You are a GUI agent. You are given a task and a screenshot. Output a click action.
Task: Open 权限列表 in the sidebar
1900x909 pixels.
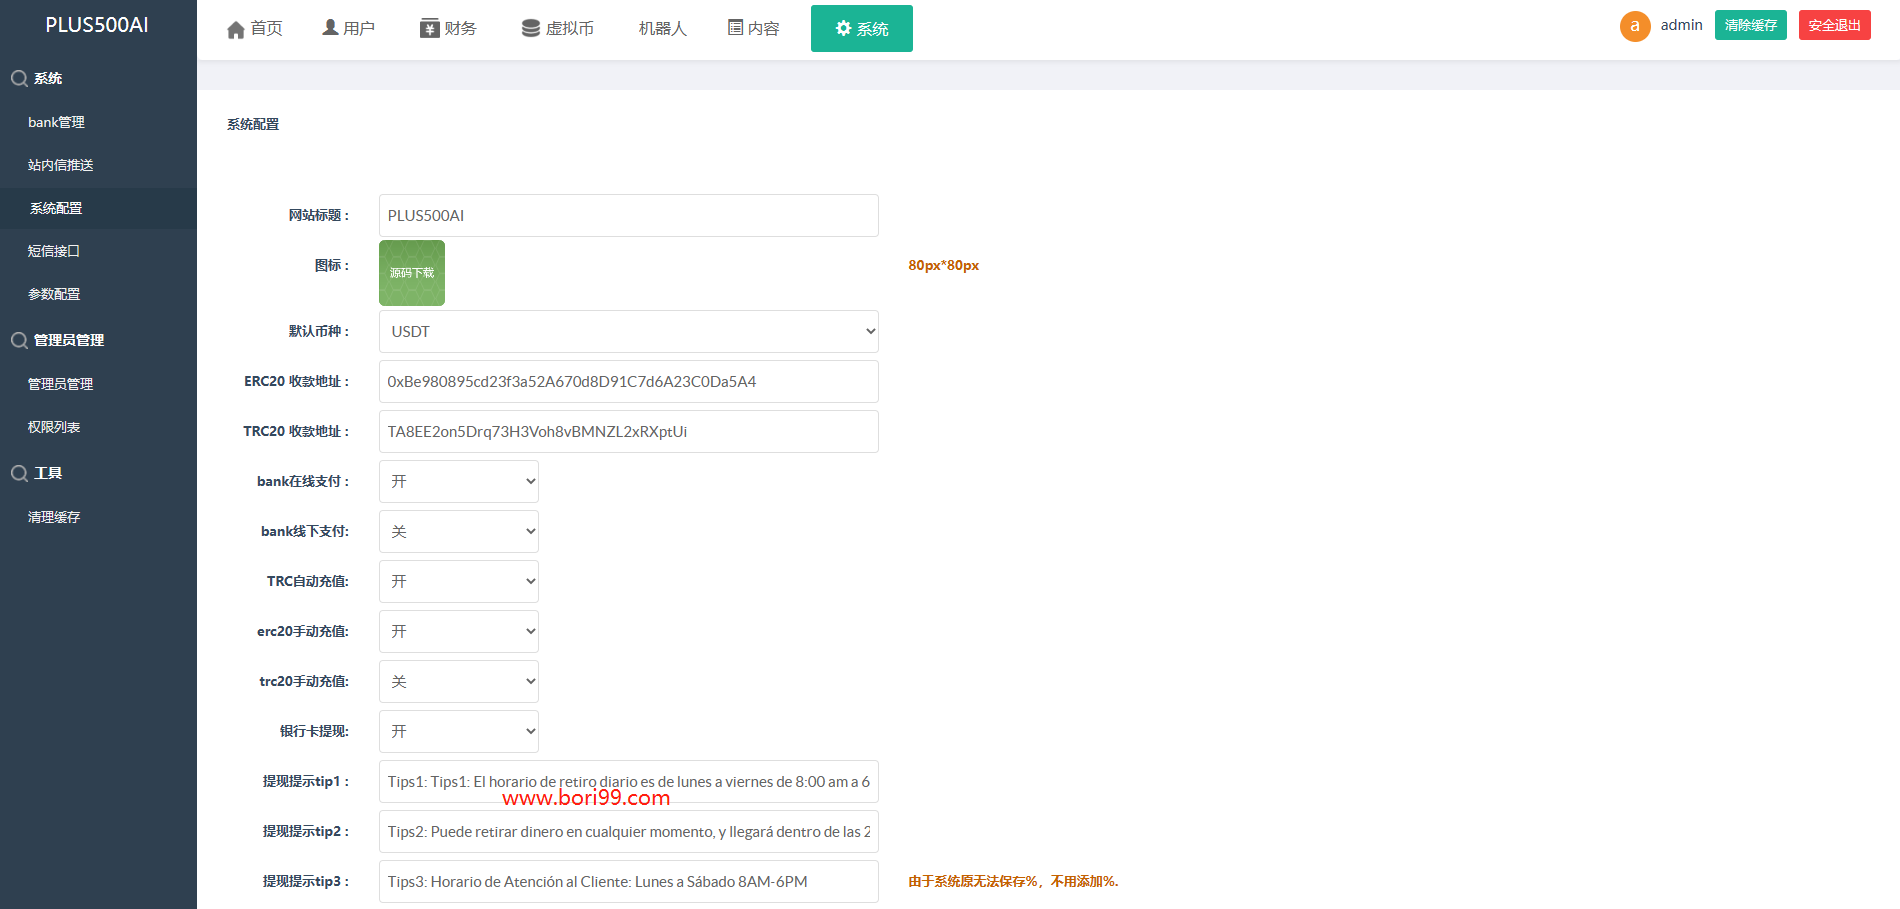pos(98,427)
